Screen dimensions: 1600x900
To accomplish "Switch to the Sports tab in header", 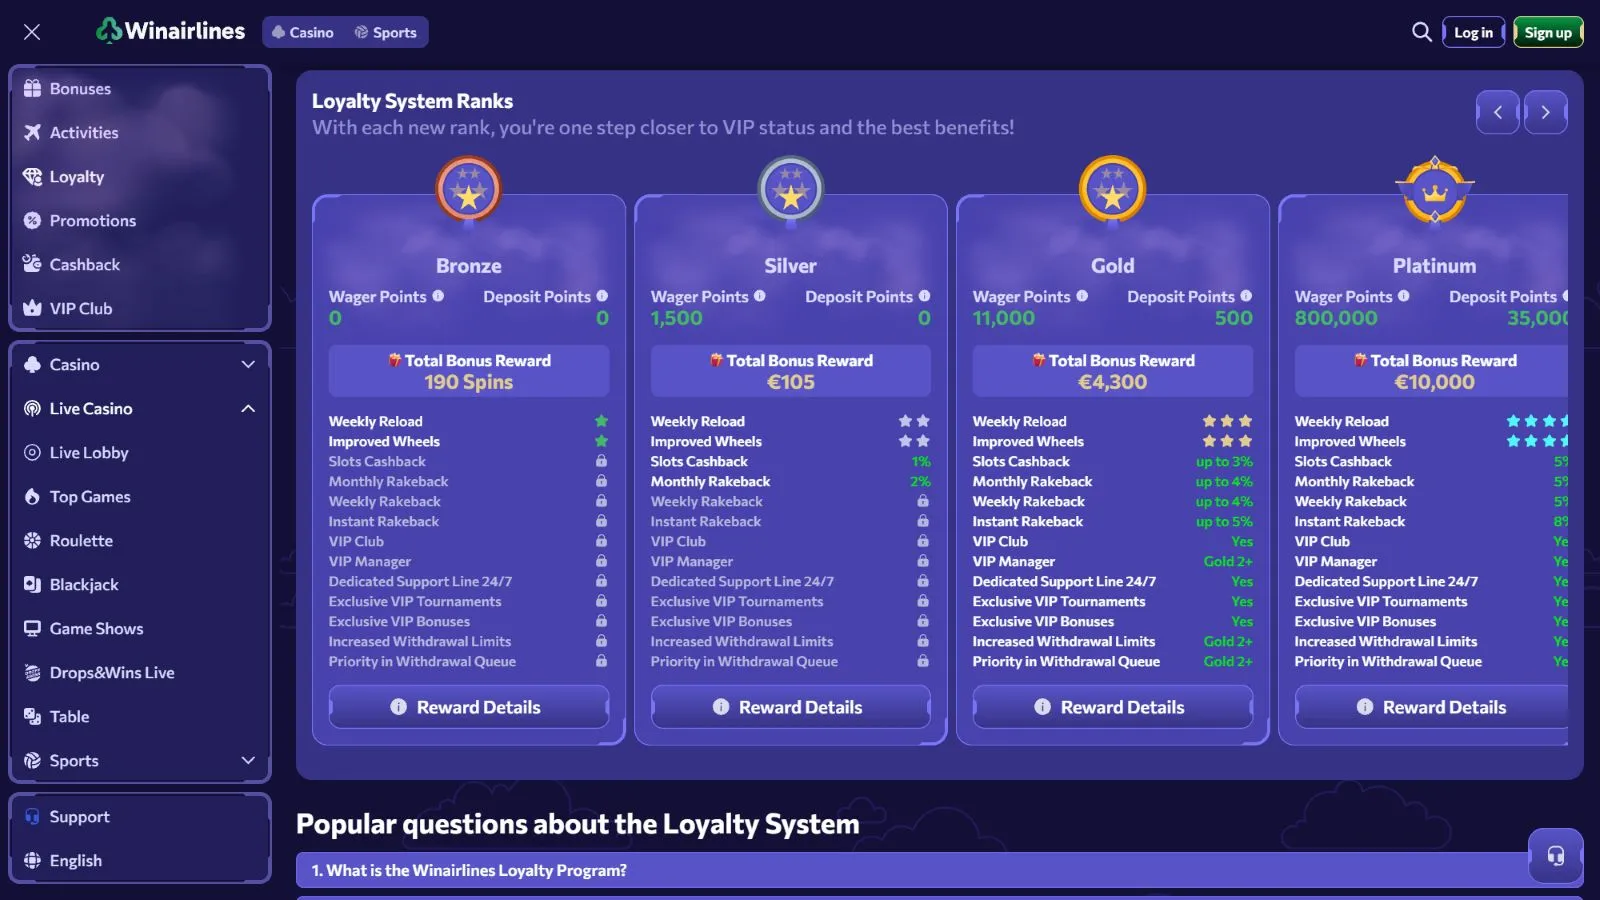I will click(385, 32).
